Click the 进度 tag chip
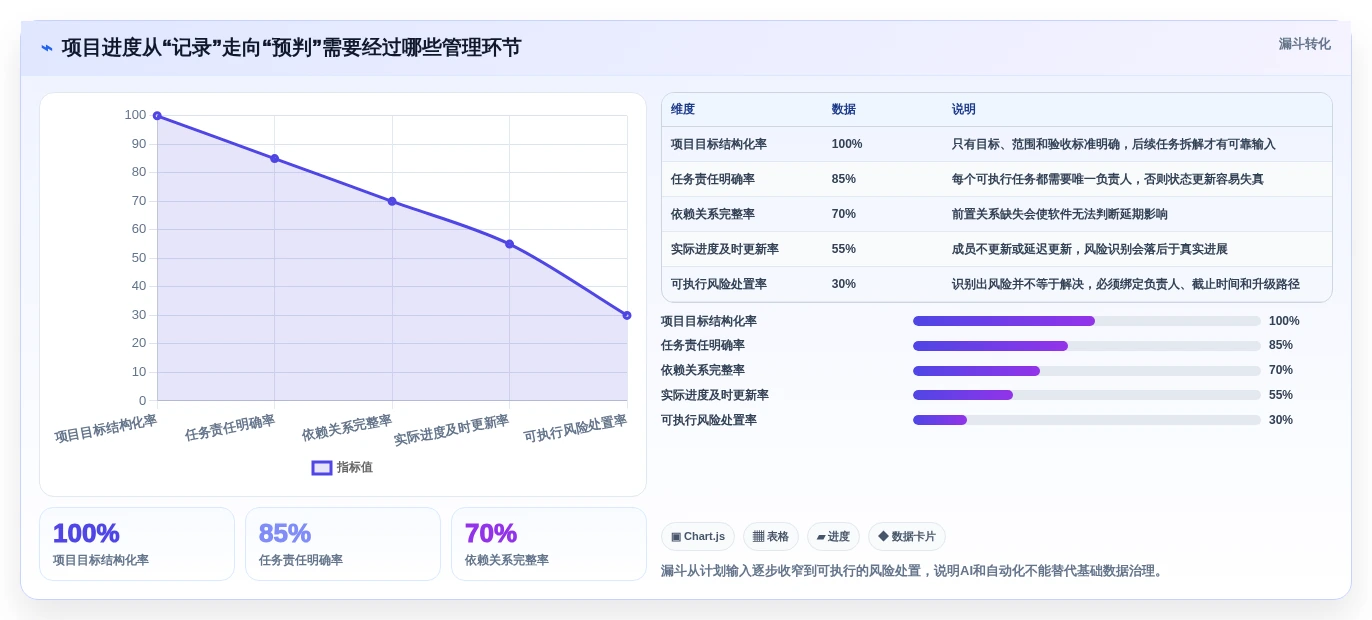 (833, 536)
